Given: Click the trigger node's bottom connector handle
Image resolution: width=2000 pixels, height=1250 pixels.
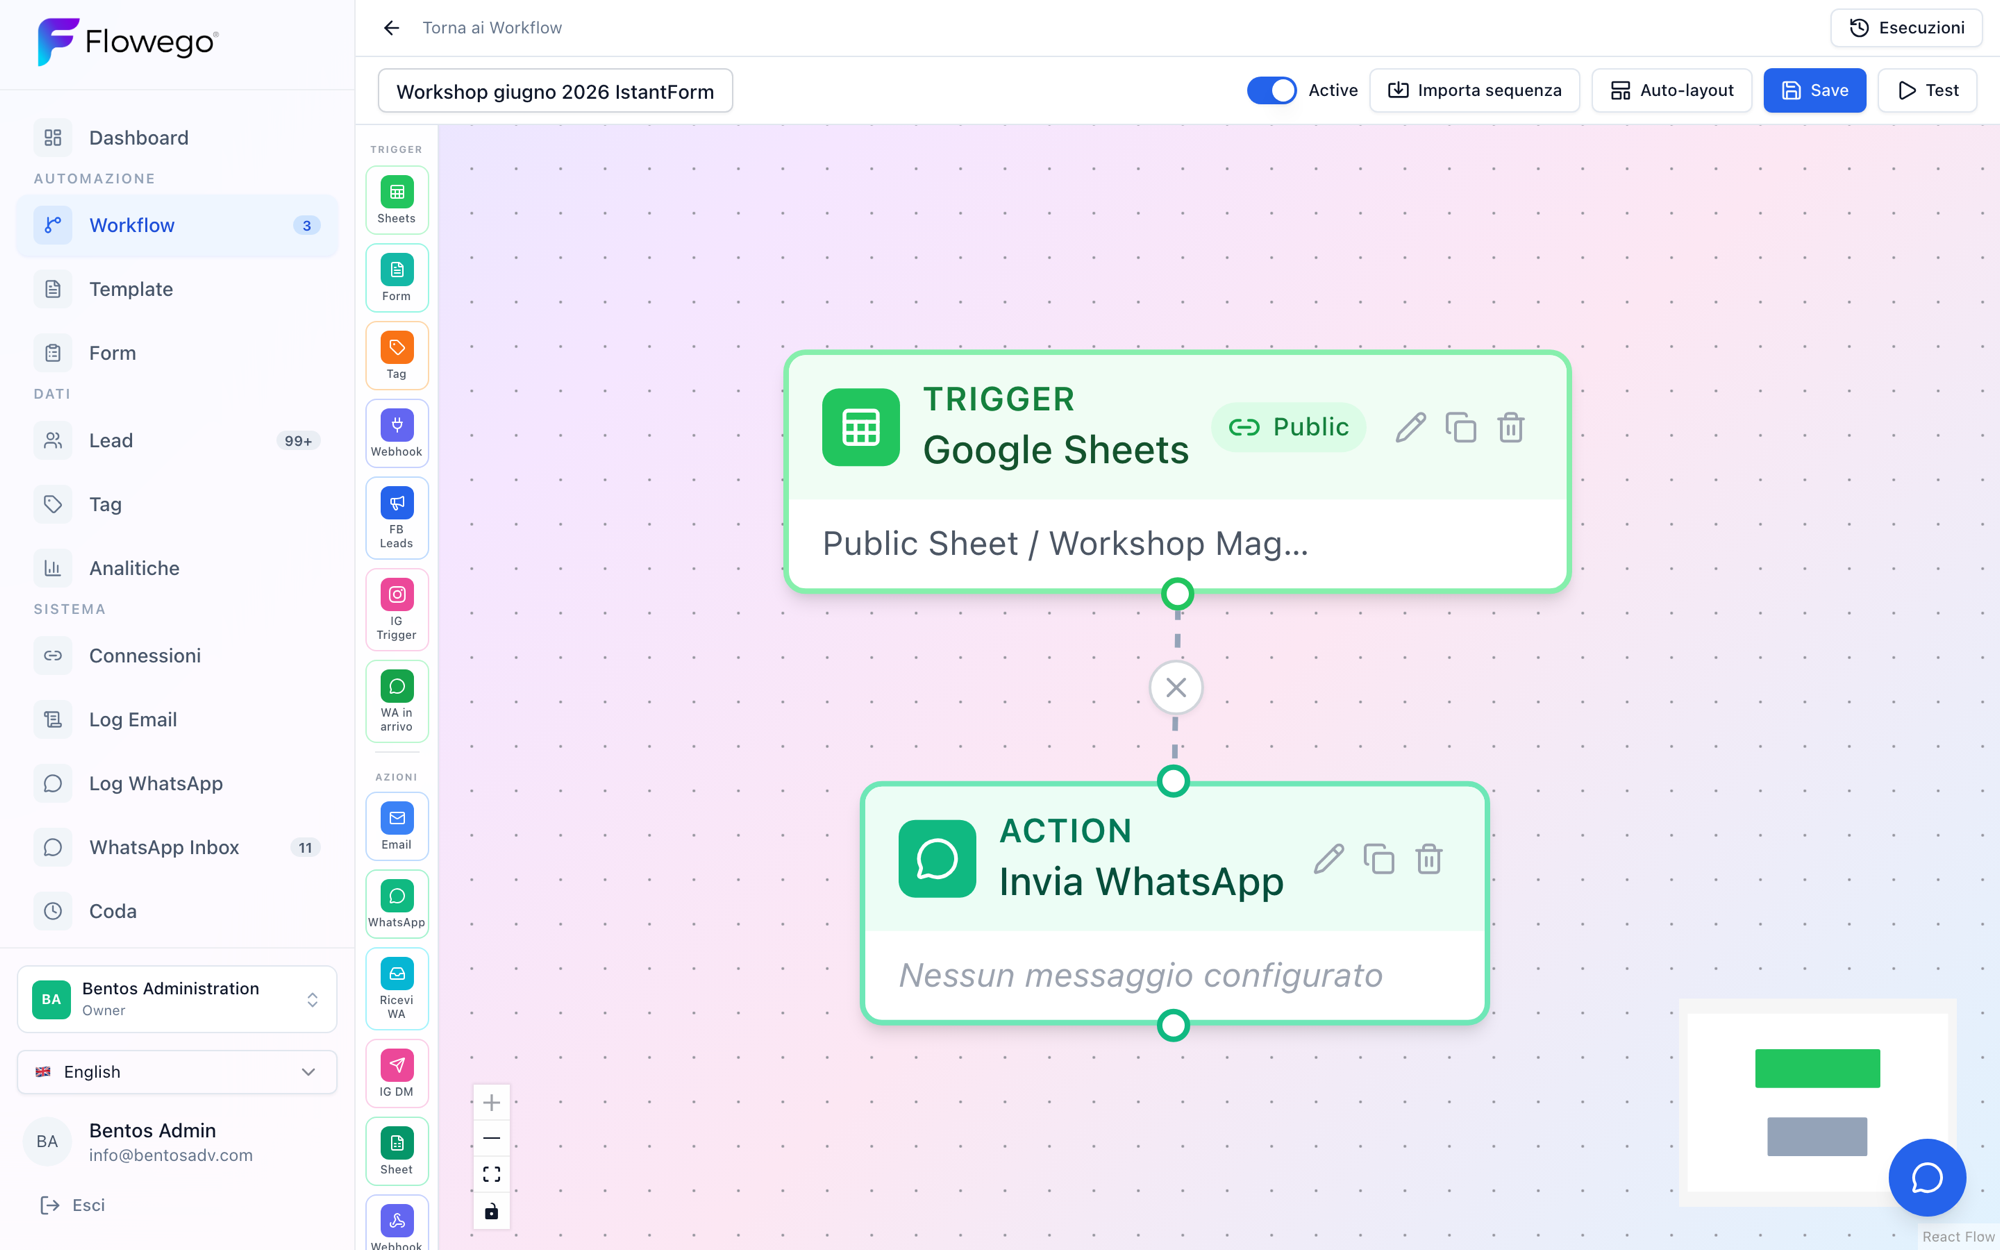Looking at the screenshot, I should [1177, 594].
